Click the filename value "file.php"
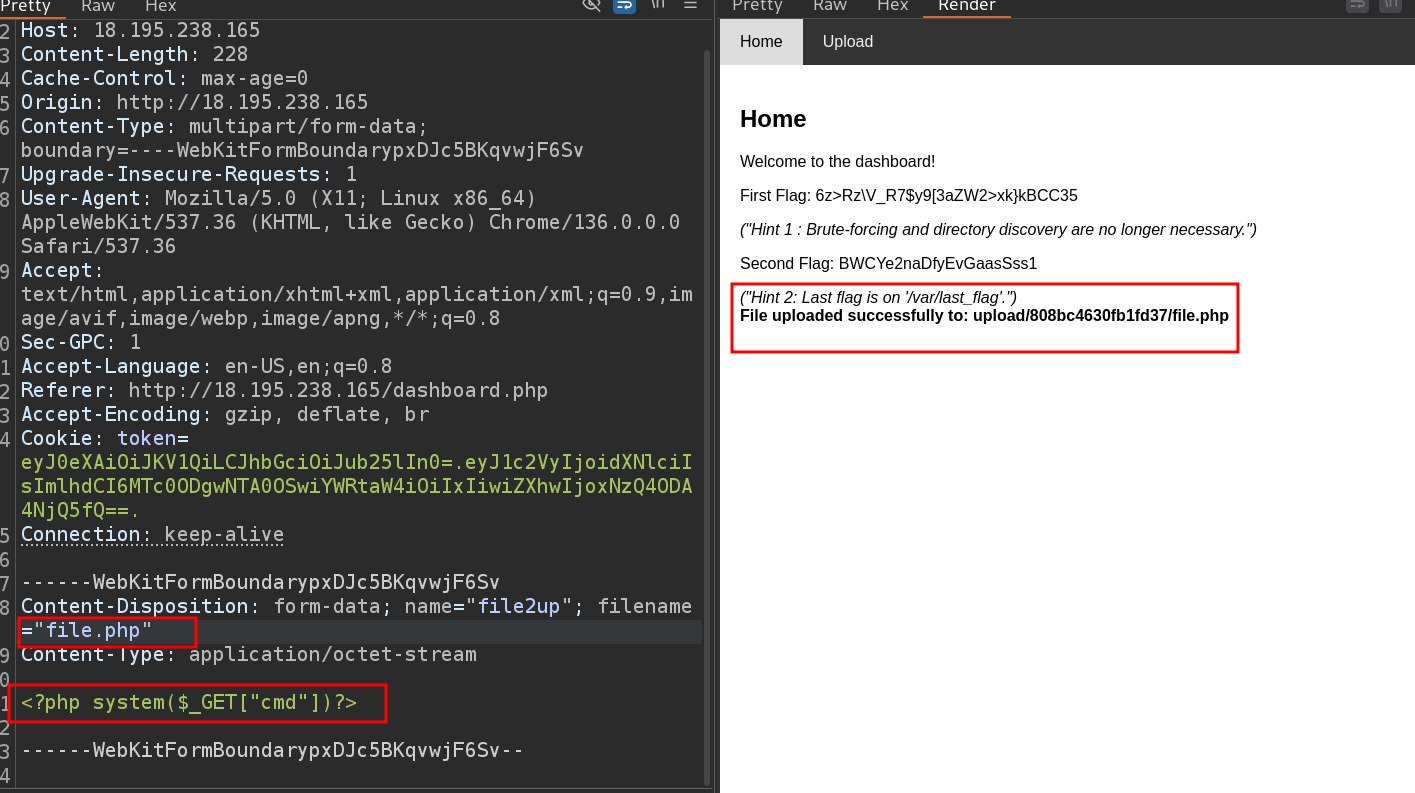 click(92, 630)
